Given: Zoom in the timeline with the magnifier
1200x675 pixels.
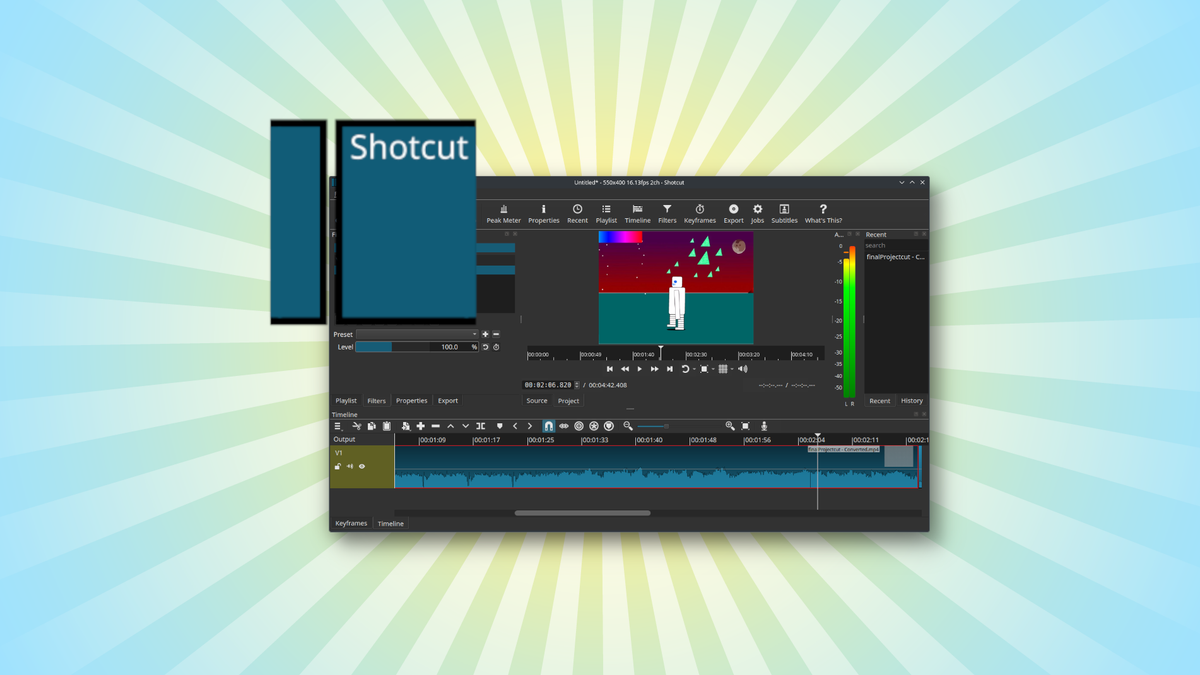Looking at the screenshot, I should coord(730,426).
